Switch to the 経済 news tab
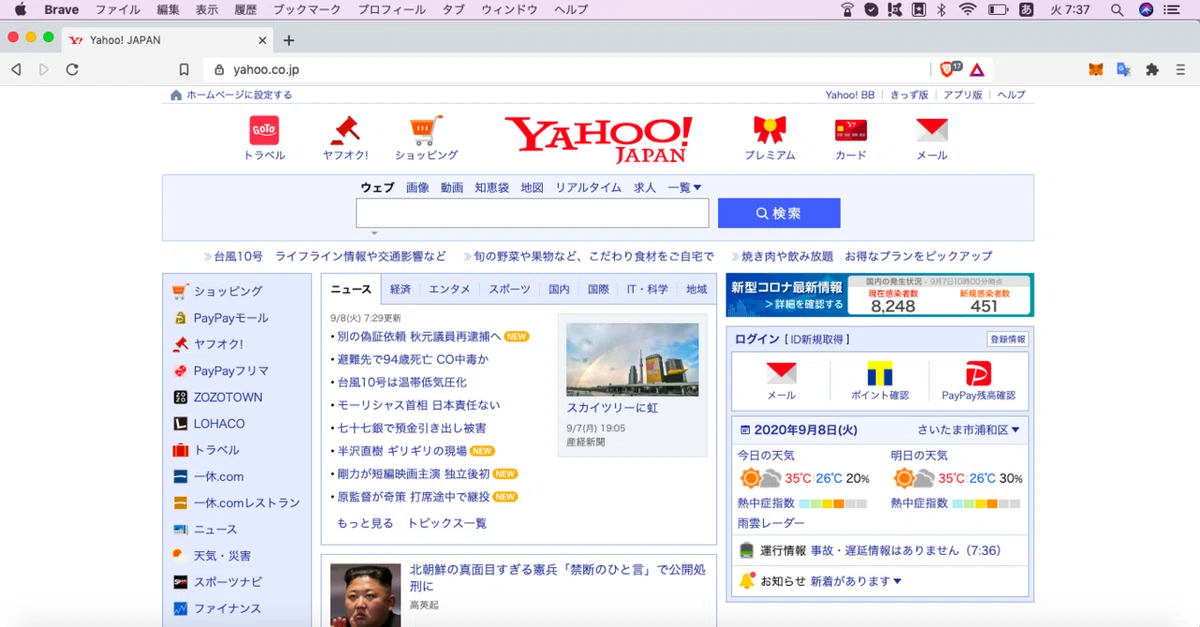This screenshot has width=1200, height=627. [x=400, y=289]
